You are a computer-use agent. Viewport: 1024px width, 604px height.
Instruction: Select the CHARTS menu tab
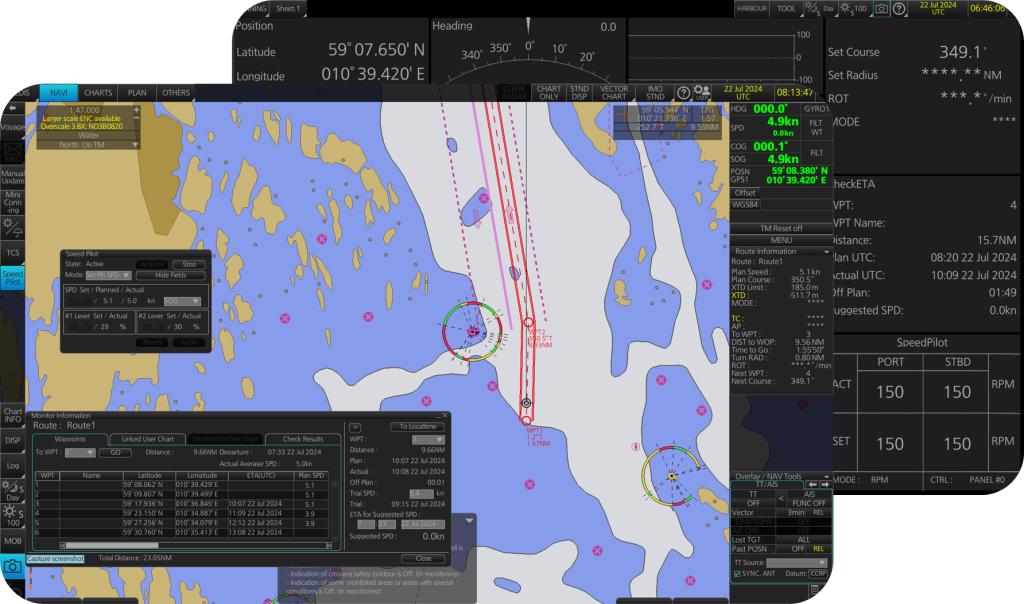coord(98,93)
